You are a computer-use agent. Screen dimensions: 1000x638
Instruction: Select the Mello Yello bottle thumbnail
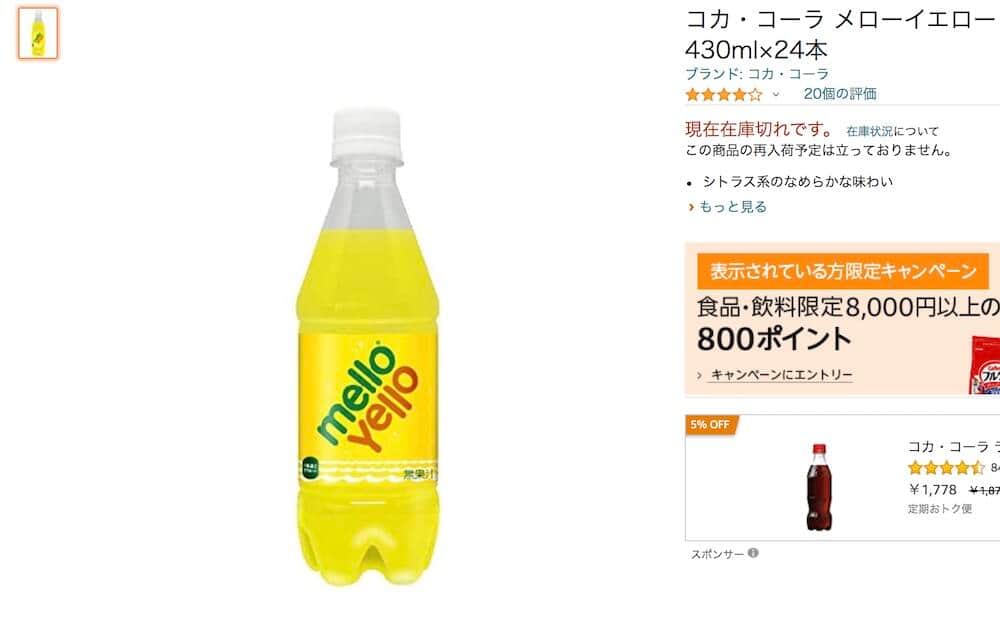point(38,33)
